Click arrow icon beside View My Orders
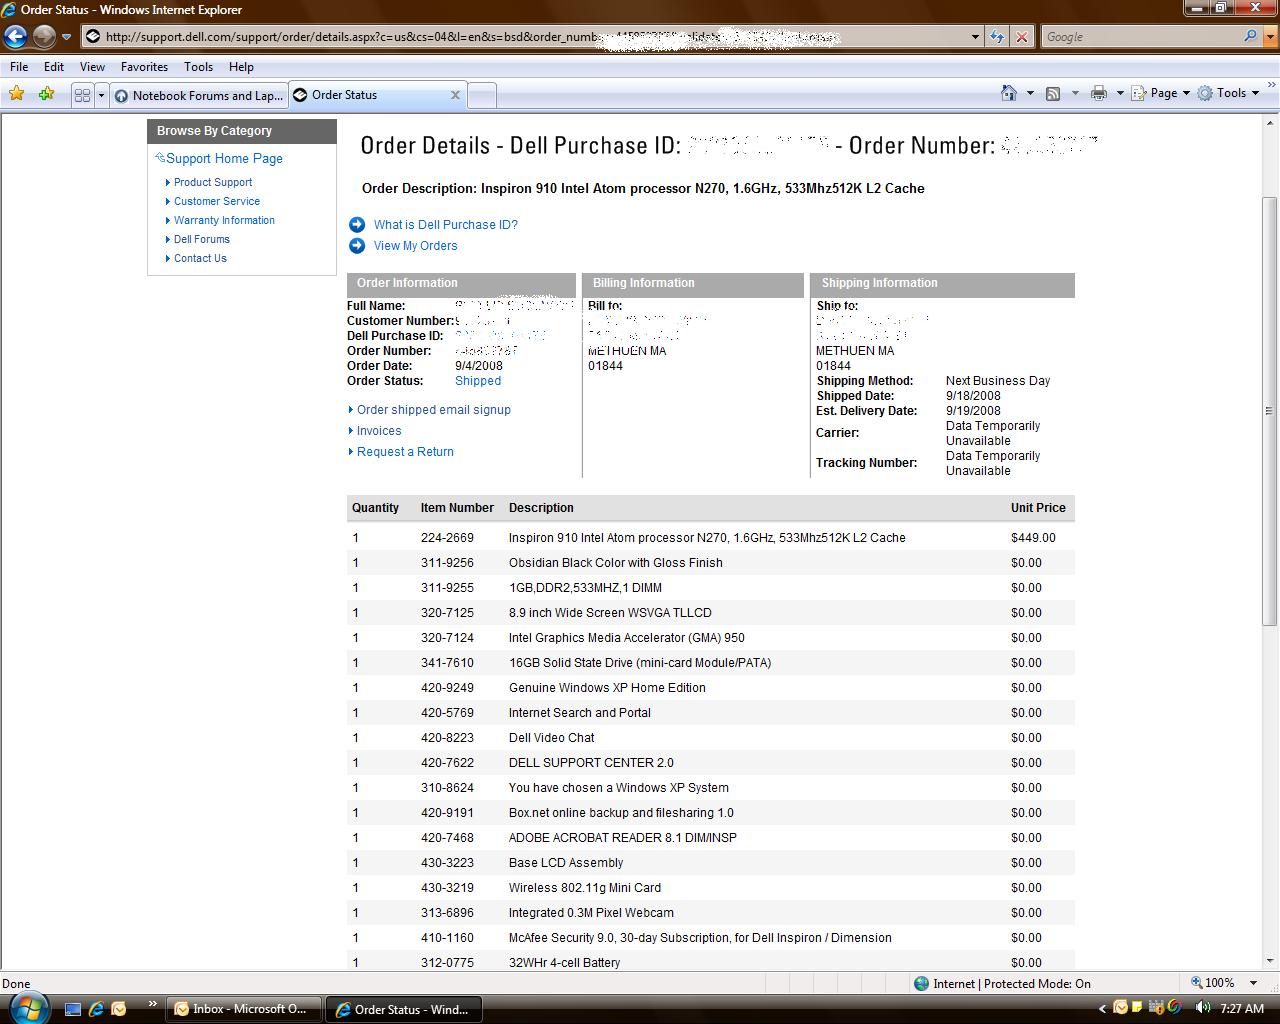 pos(357,245)
